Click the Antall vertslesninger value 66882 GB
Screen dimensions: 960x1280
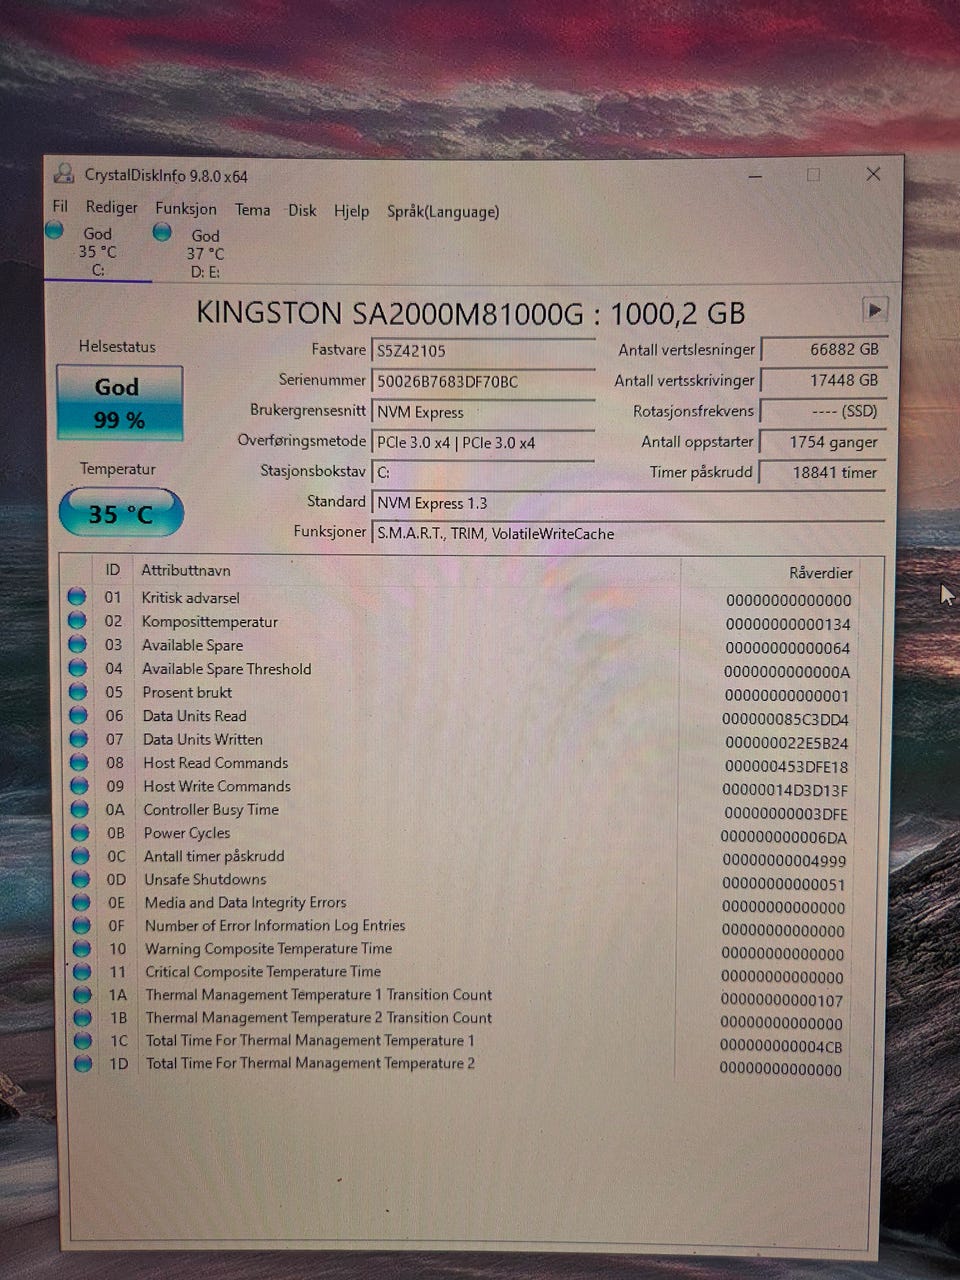(x=823, y=349)
